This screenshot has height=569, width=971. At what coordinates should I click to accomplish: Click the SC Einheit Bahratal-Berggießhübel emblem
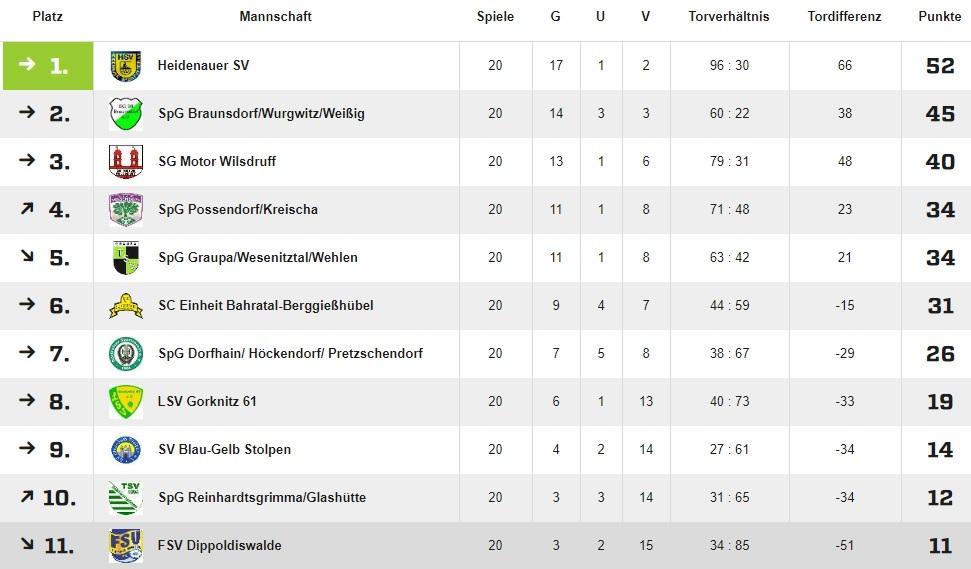click(125, 306)
